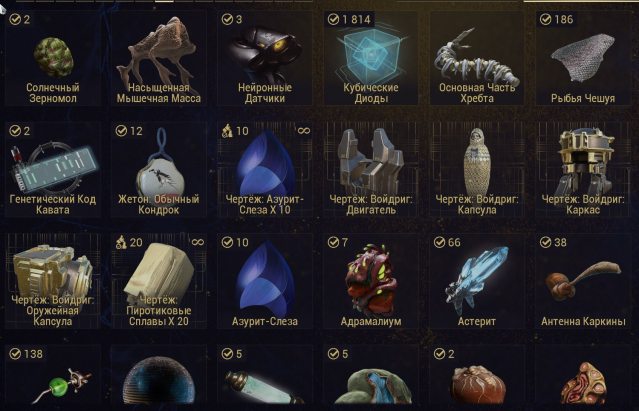The height and width of the screenshot is (411, 639).
Task: Select Чертёж: Войдриг: Капсула blueprint
Action: (x=477, y=170)
